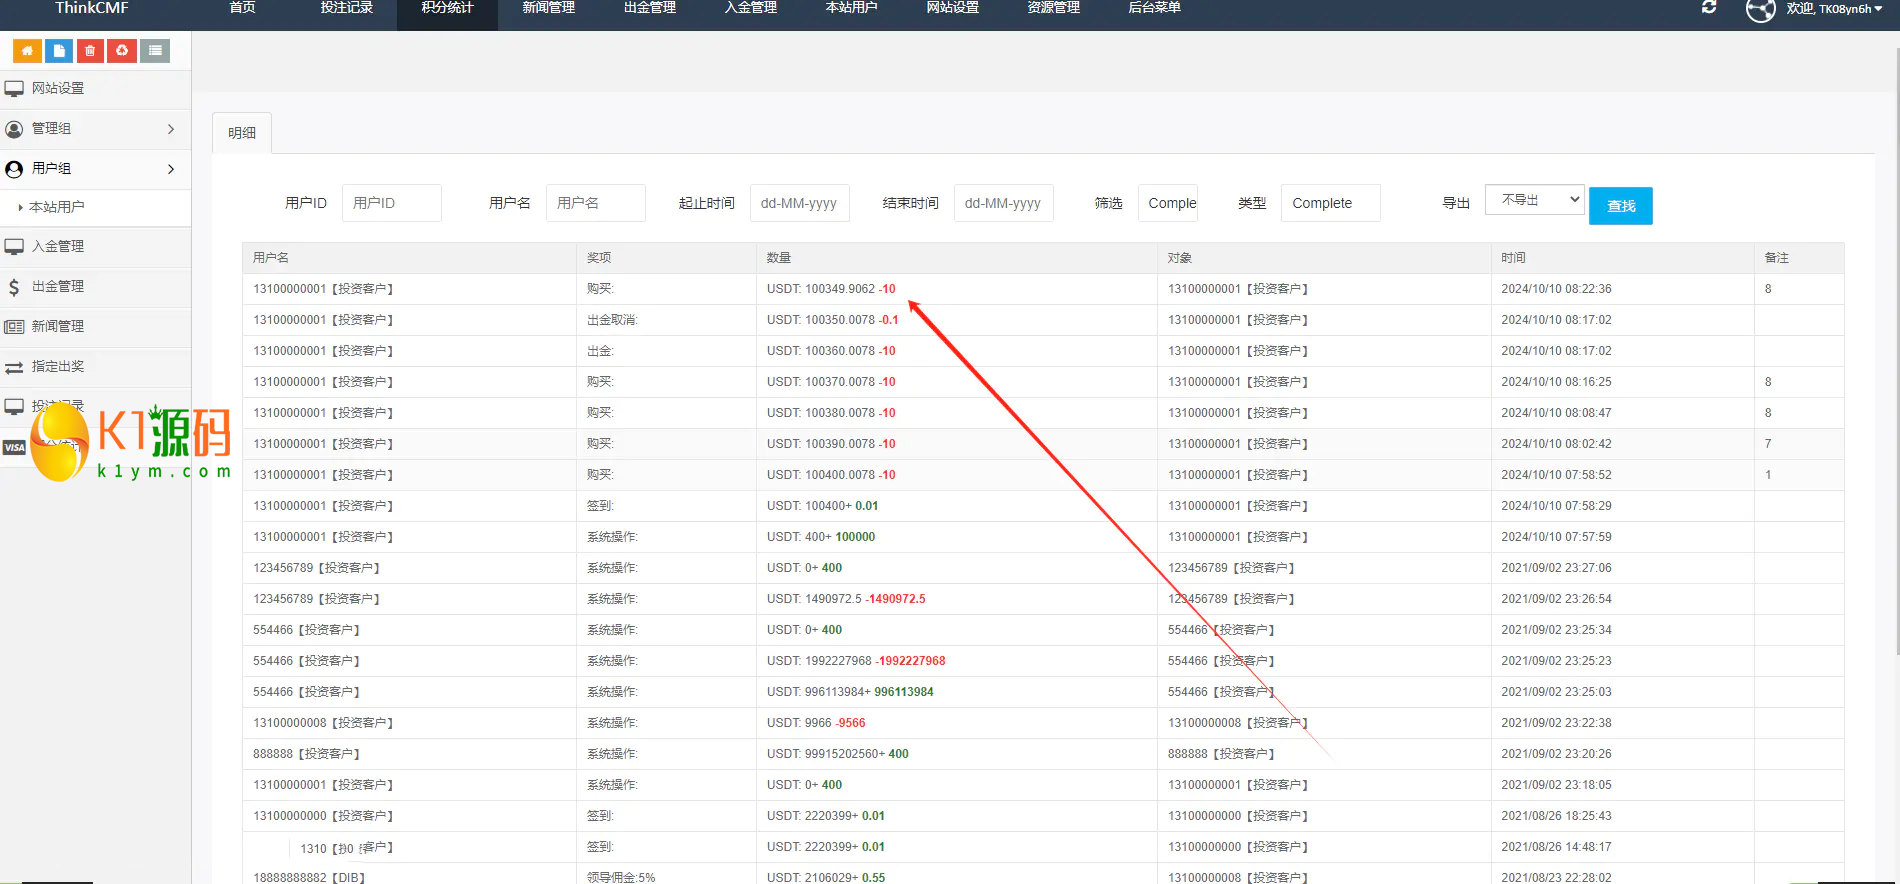Click the monitor icon beside 网站设置
The height and width of the screenshot is (884, 1900).
pos(14,89)
